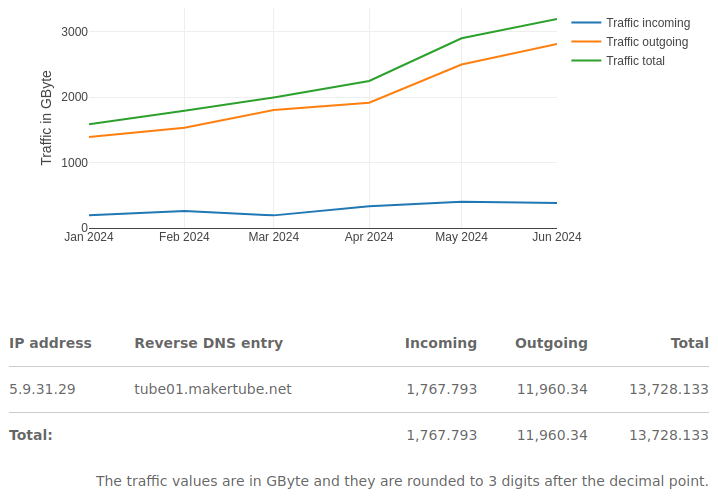Click orange outgoing line point at Apr 2024
The height and width of the screenshot is (502, 718).
369,103
